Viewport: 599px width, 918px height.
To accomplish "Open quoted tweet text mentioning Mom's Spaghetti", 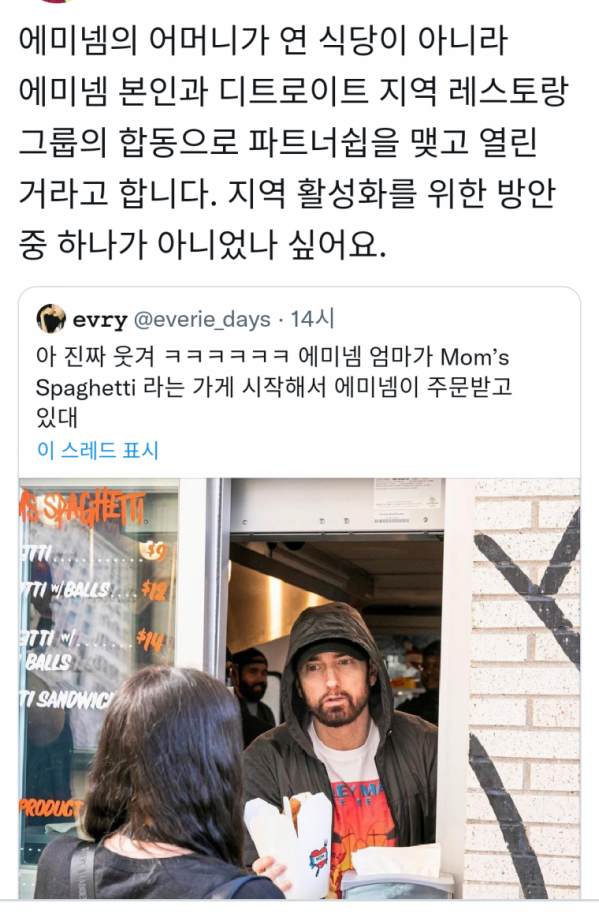I will 273,387.
